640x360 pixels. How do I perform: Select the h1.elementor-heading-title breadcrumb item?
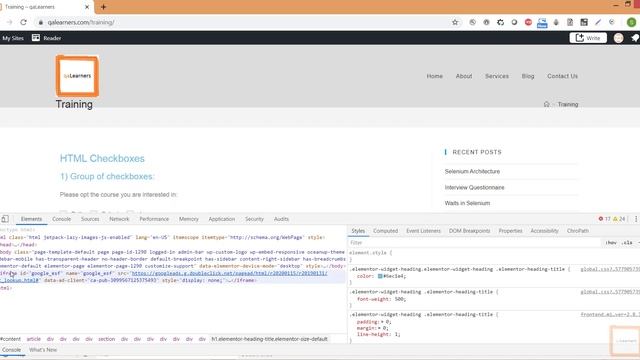click(269, 339)
